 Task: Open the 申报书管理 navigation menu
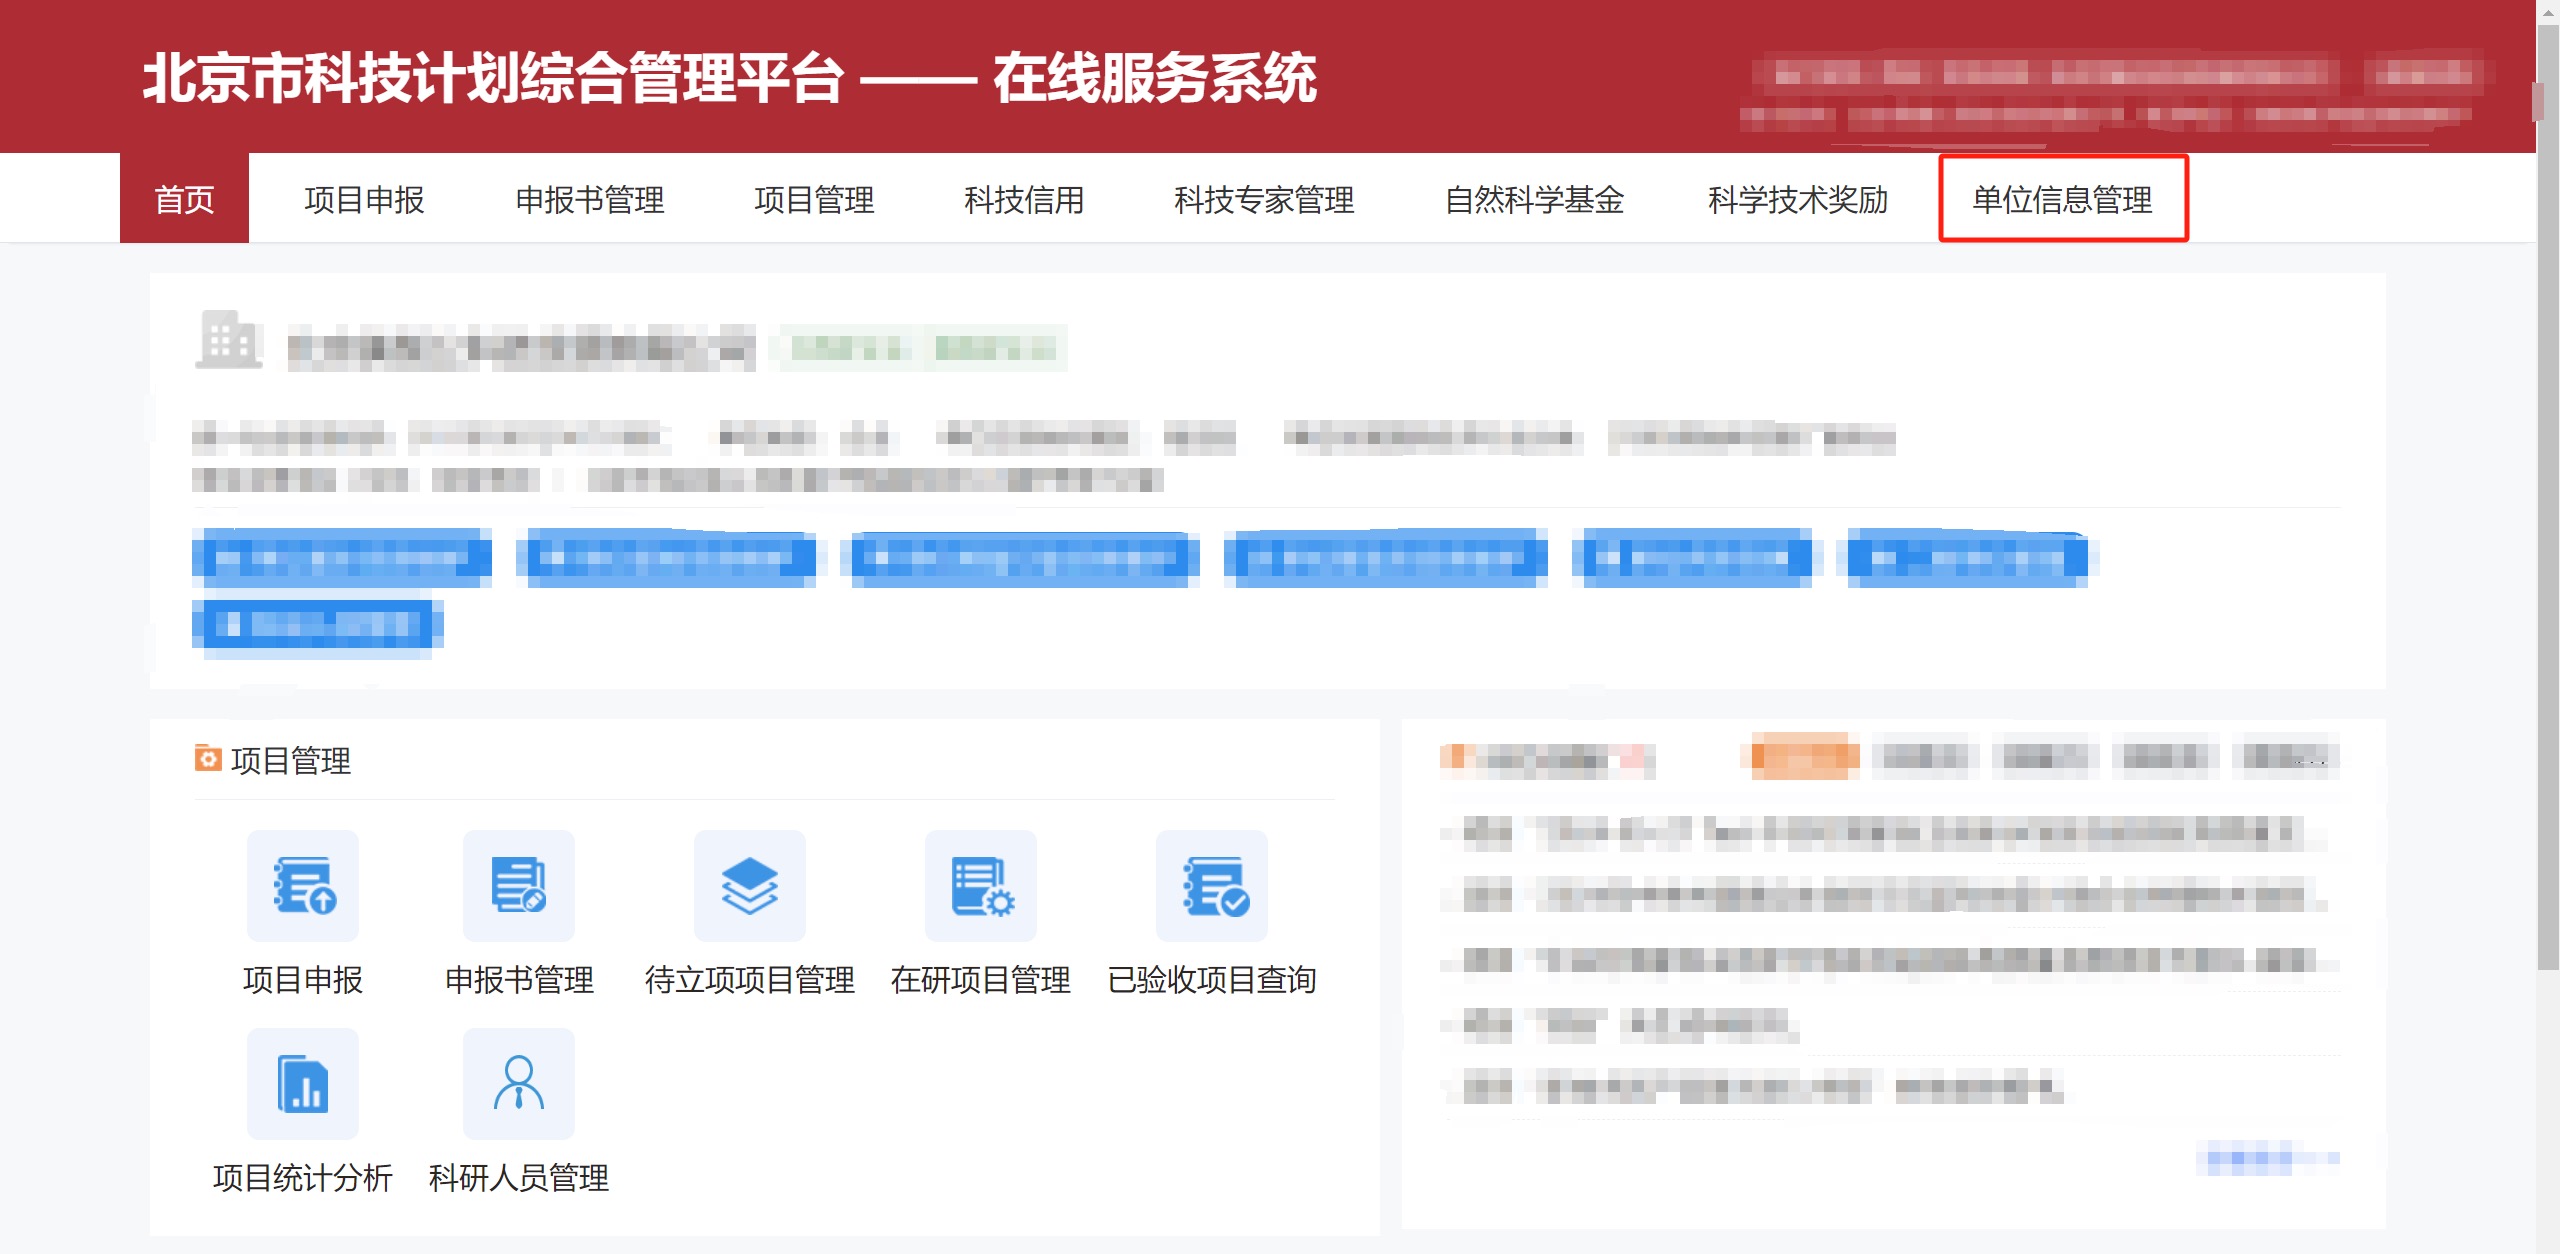589,199
